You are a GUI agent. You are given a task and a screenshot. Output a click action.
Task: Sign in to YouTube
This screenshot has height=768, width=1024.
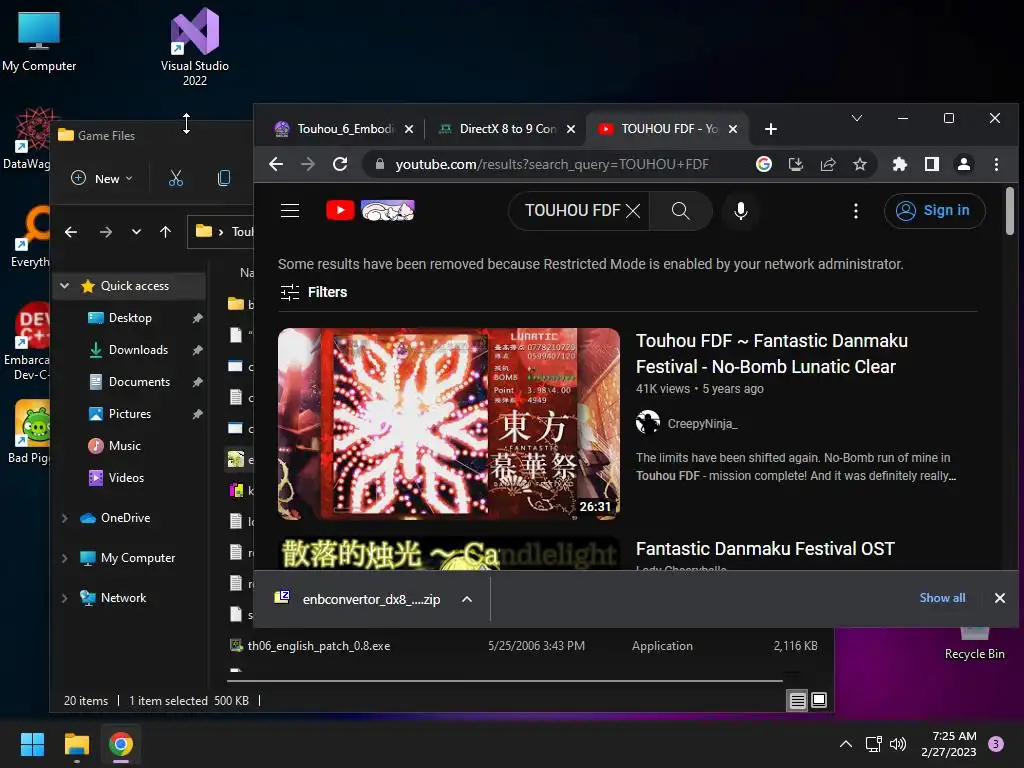pos(934,210)
